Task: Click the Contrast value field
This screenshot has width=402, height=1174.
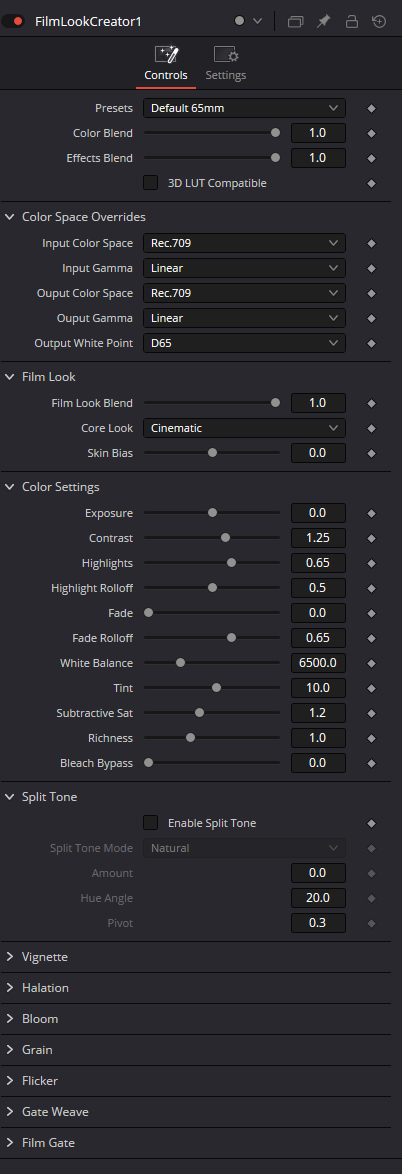Action: pos(318,538)
